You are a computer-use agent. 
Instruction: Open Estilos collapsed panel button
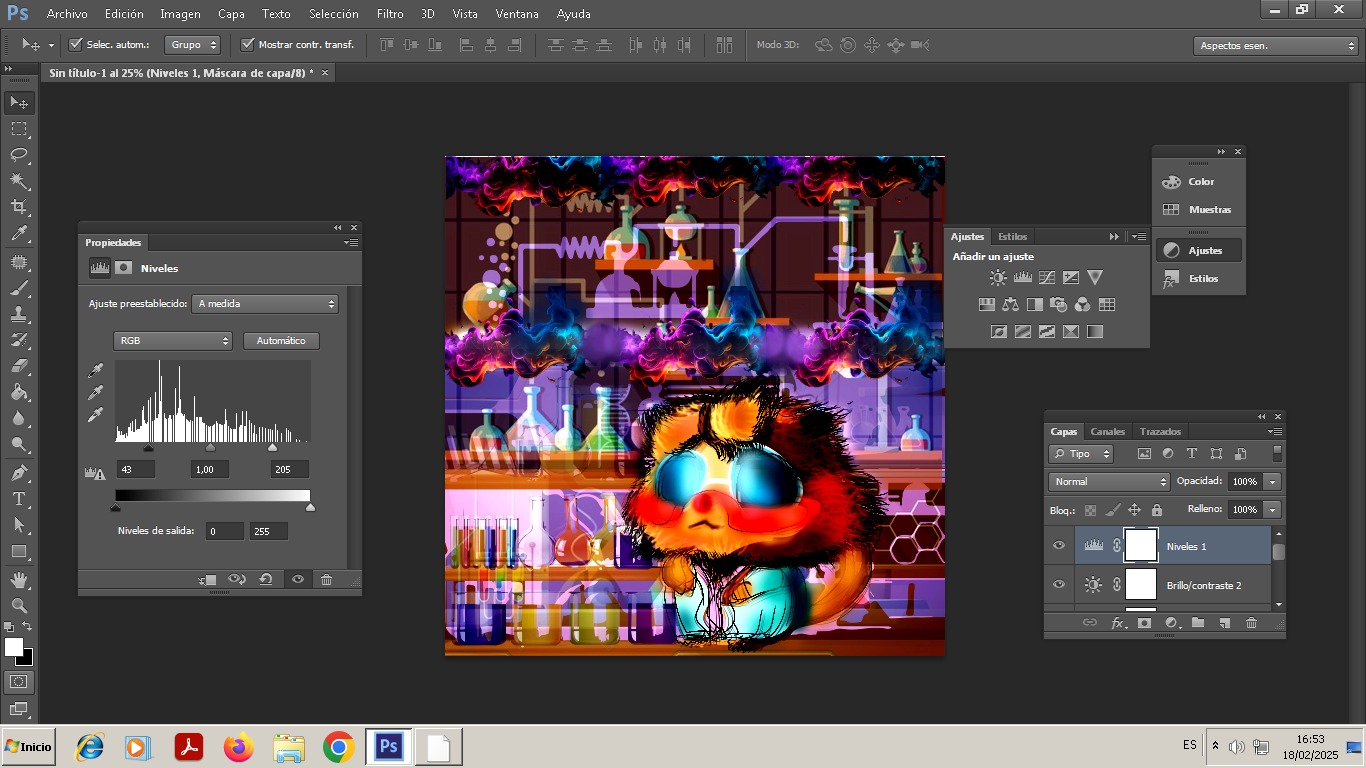[1200, 279]
